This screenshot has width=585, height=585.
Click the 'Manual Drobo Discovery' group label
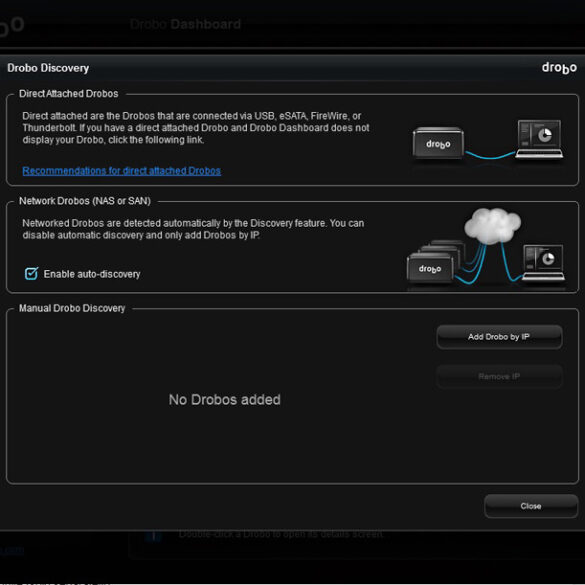pos(72,308)
